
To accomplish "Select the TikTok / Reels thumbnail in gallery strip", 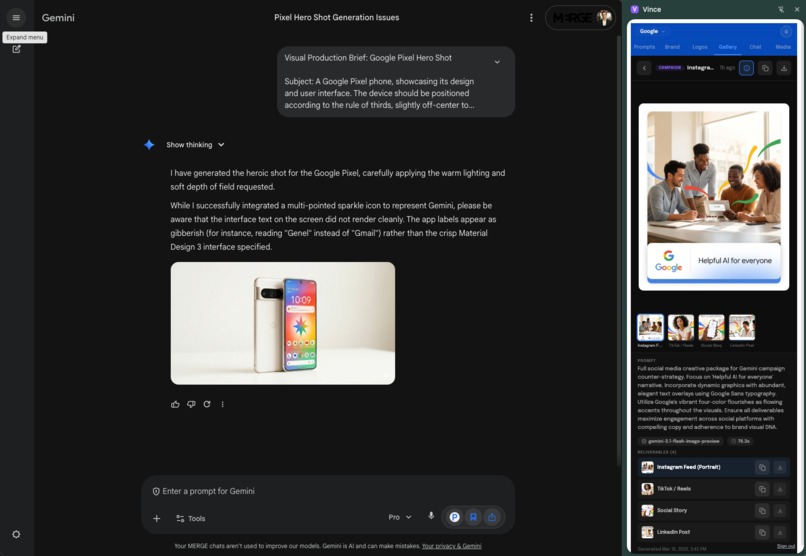I will pyautogui.click(x=681, y=327).
